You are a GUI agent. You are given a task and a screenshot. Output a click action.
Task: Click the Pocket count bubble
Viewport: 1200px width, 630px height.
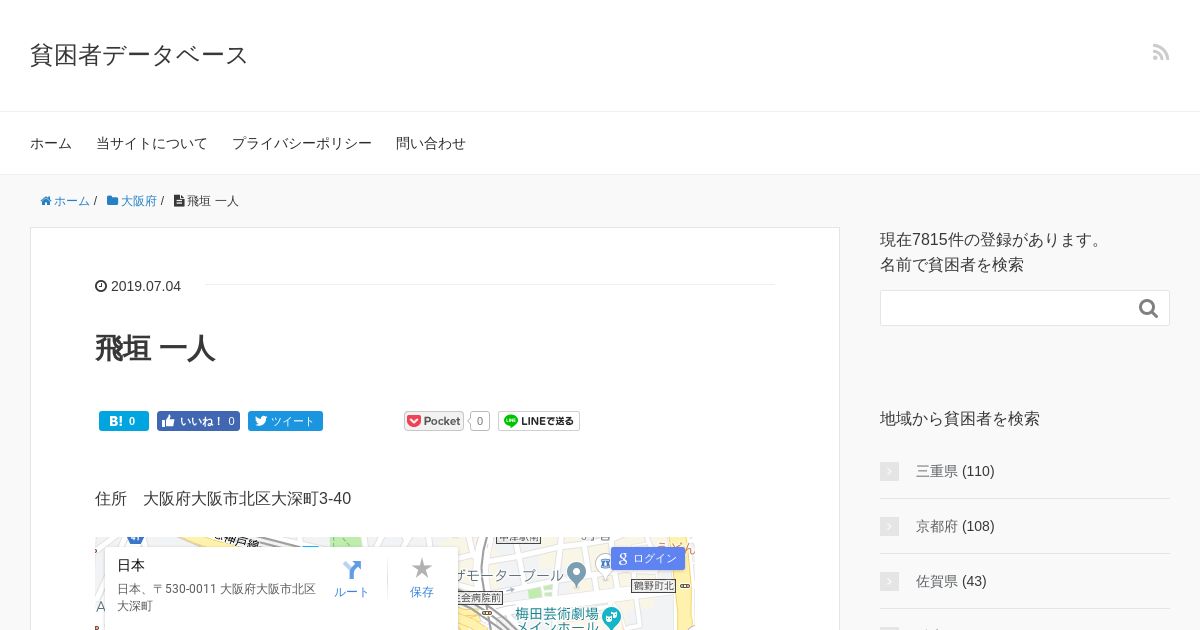480,421
